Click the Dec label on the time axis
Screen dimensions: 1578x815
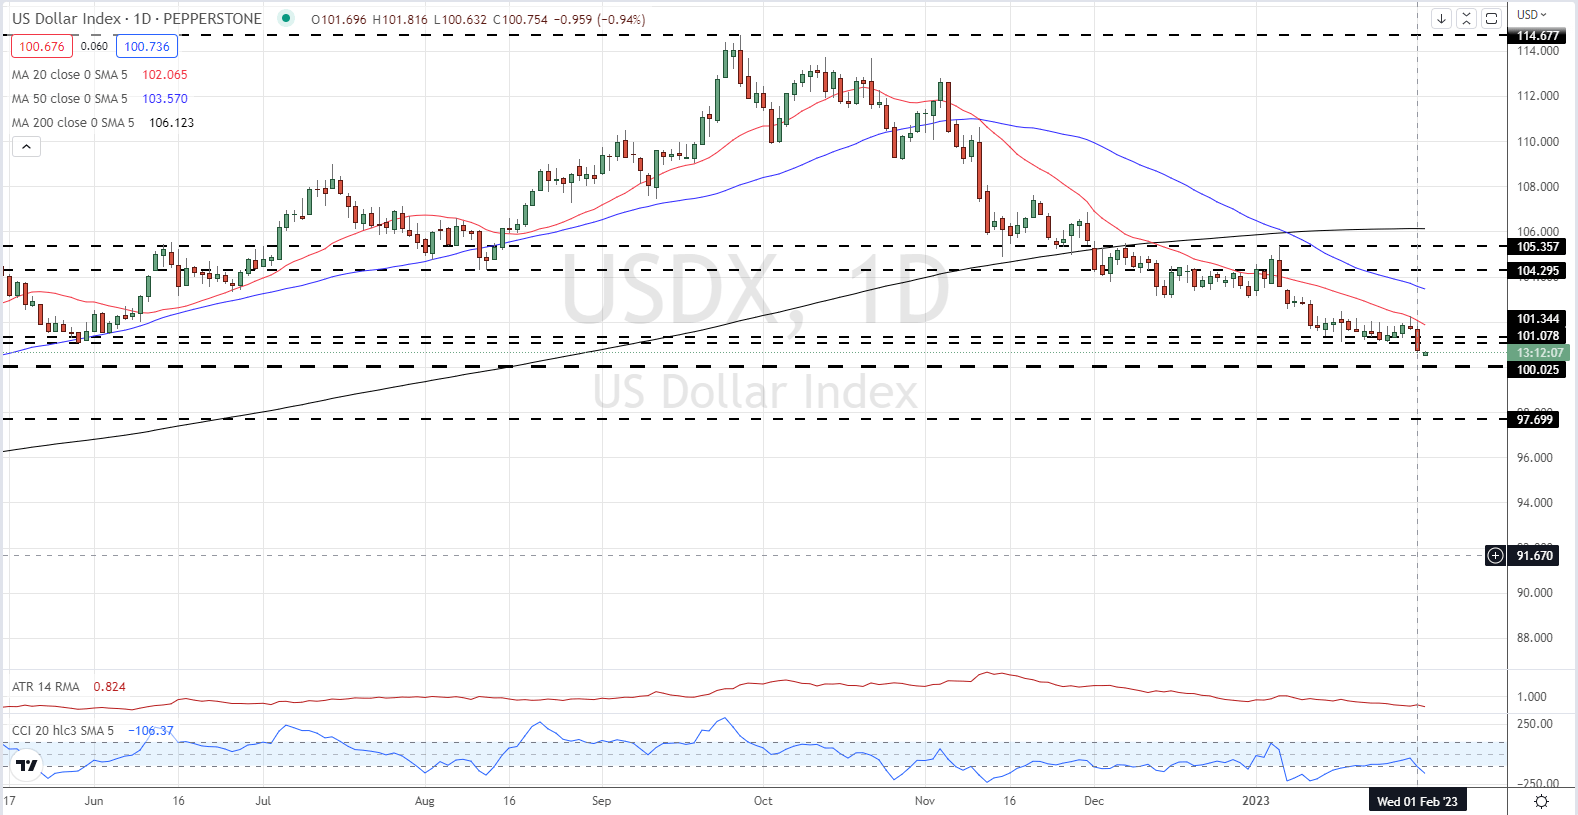click(1094, 801)
